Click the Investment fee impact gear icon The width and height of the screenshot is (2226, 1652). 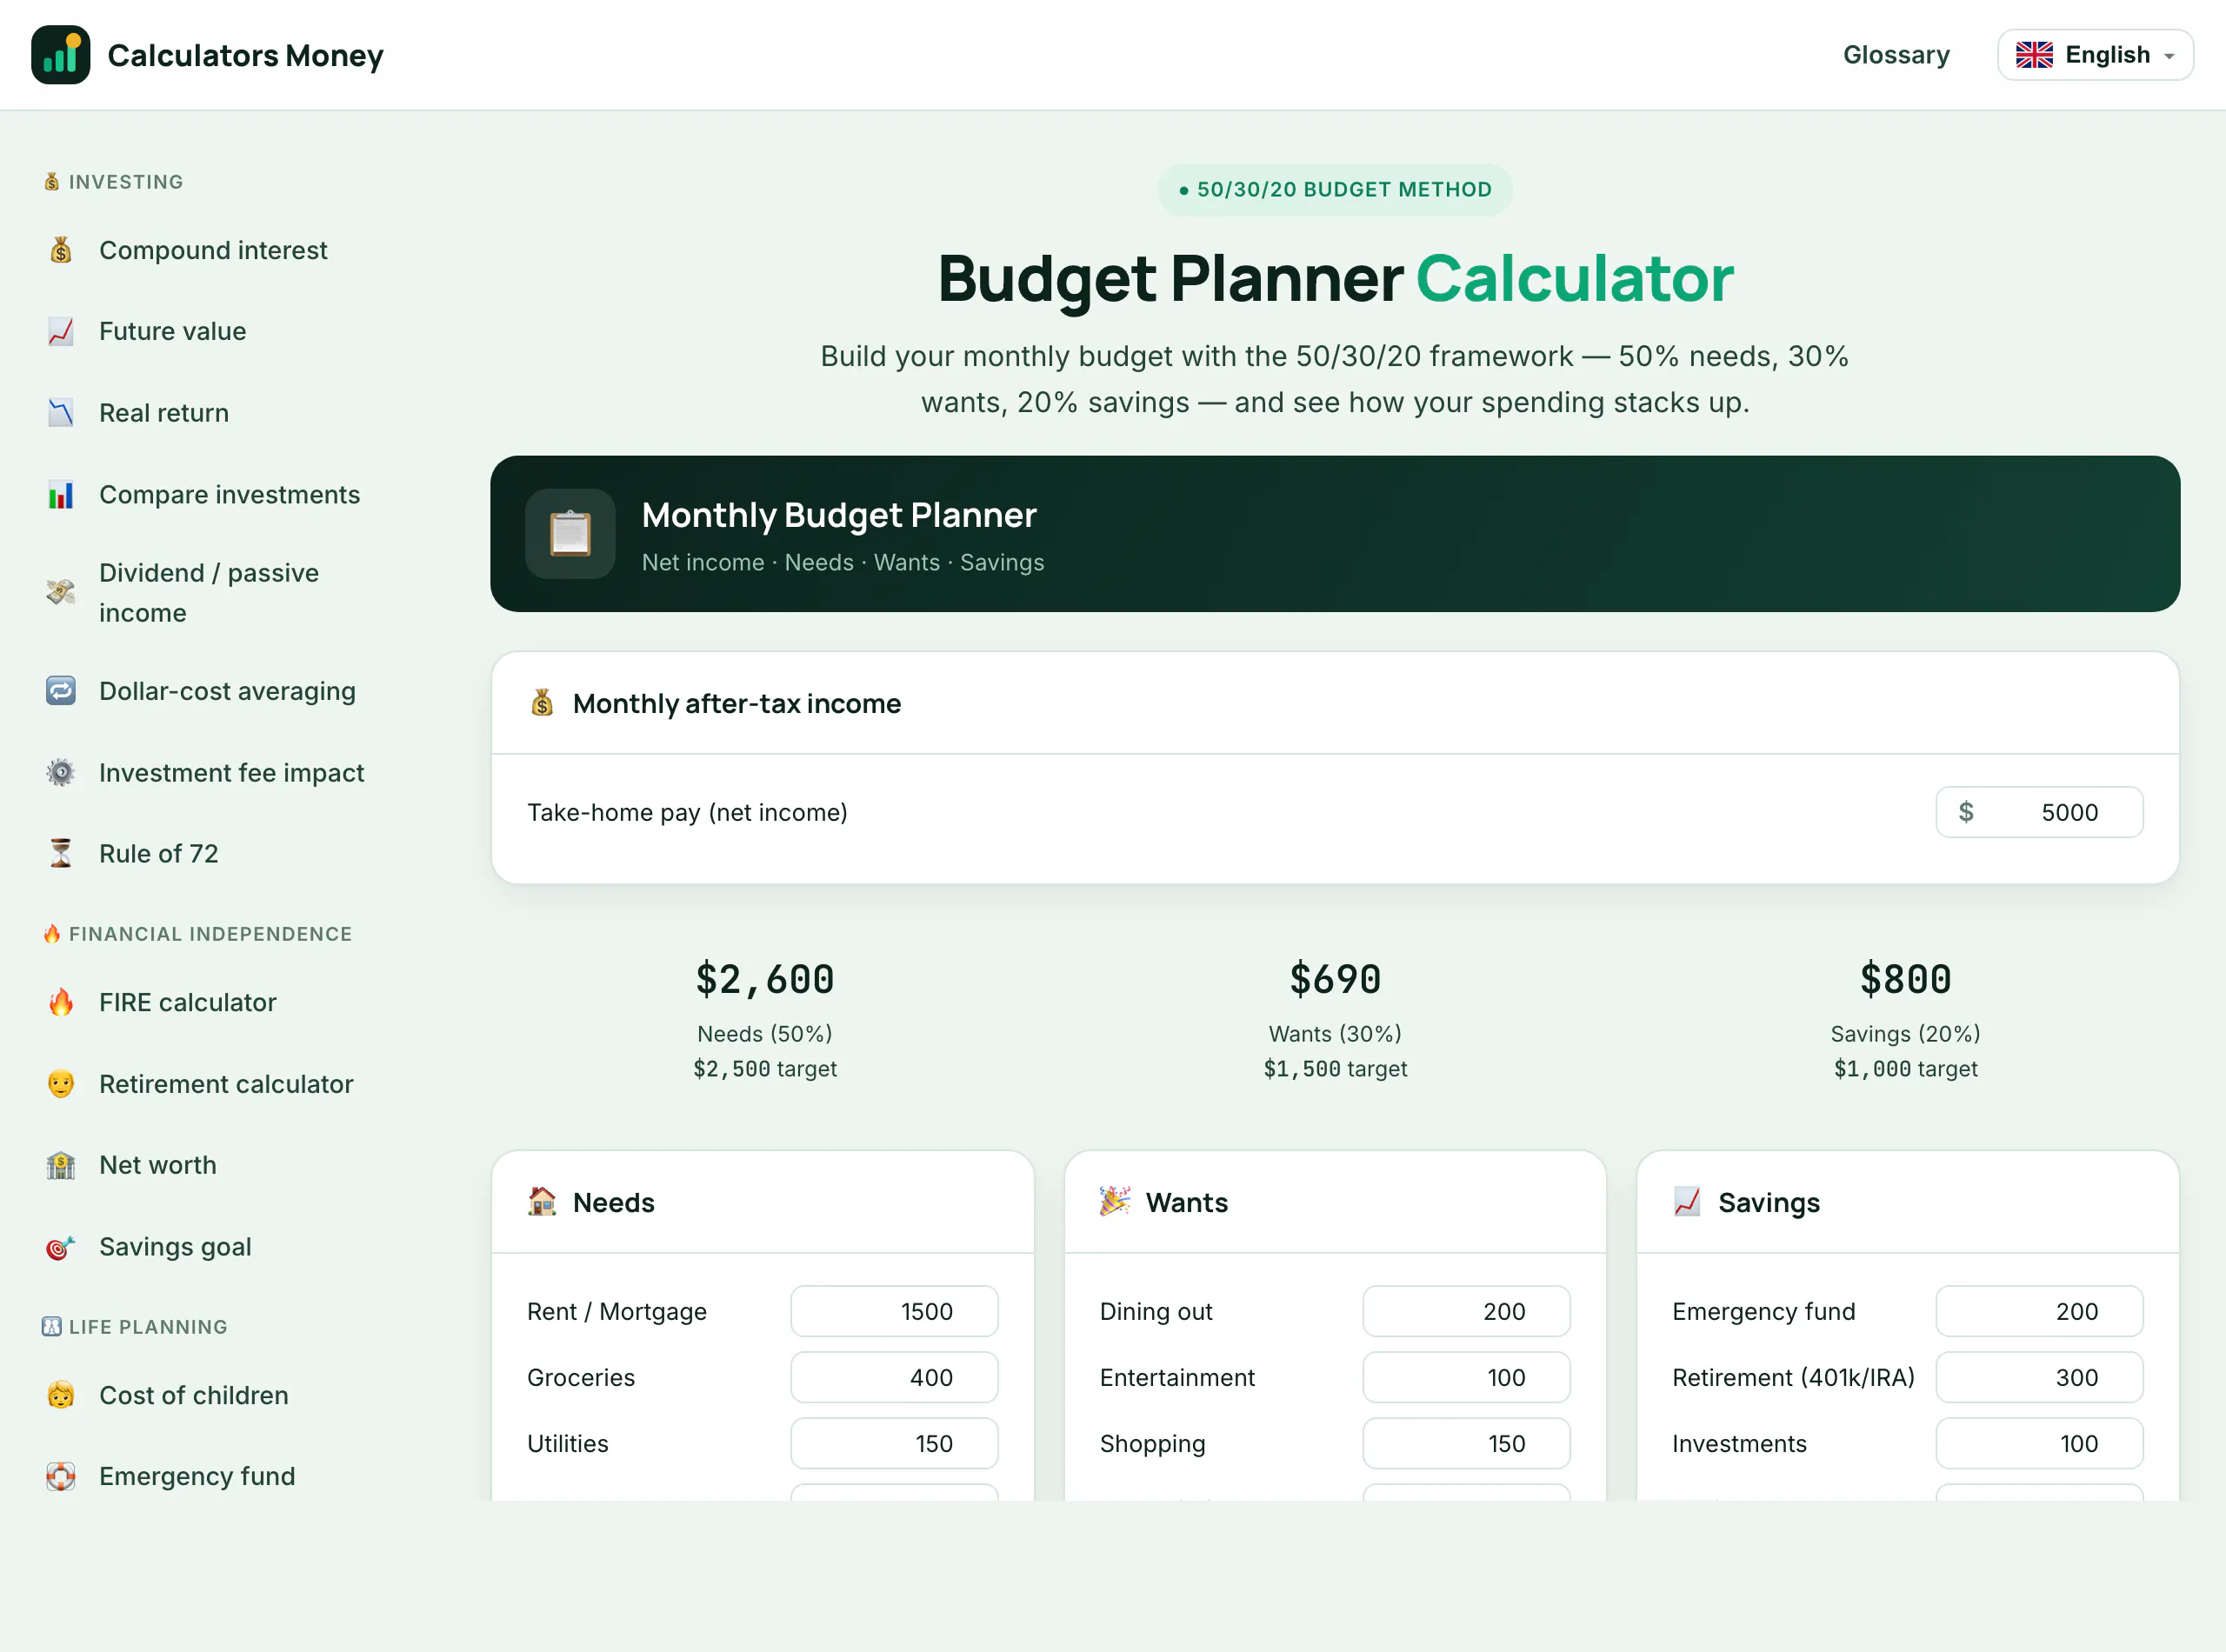pyautogui.click(x=61, y=772)
